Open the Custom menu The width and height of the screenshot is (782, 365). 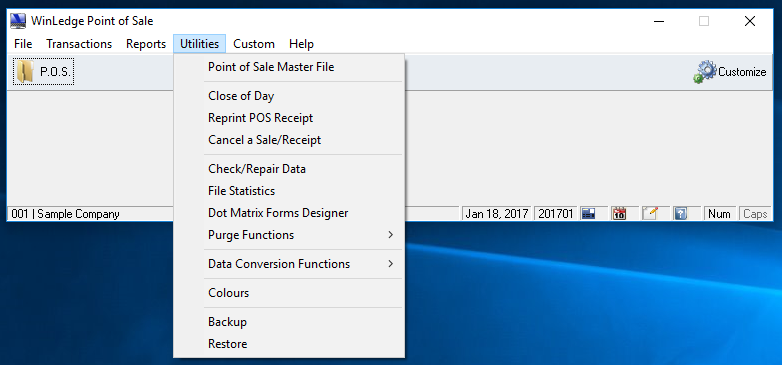coord(254,44)
